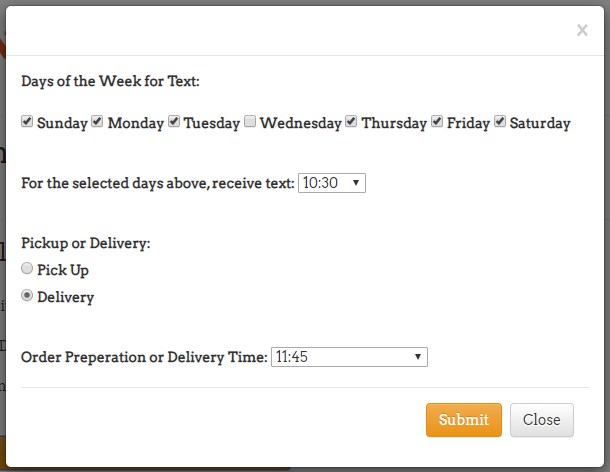The width and height of the screenshot is (610, 472).
Task: Disable texts on Tuesday
Action: [174, 122]
